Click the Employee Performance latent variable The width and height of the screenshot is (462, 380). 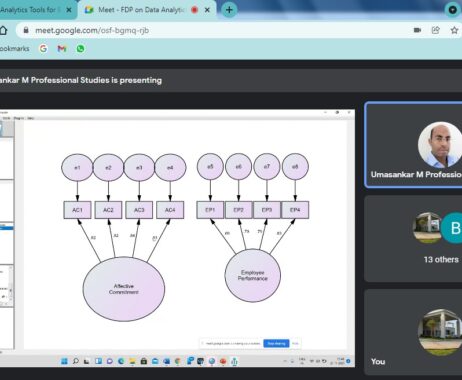pos(253,275)
